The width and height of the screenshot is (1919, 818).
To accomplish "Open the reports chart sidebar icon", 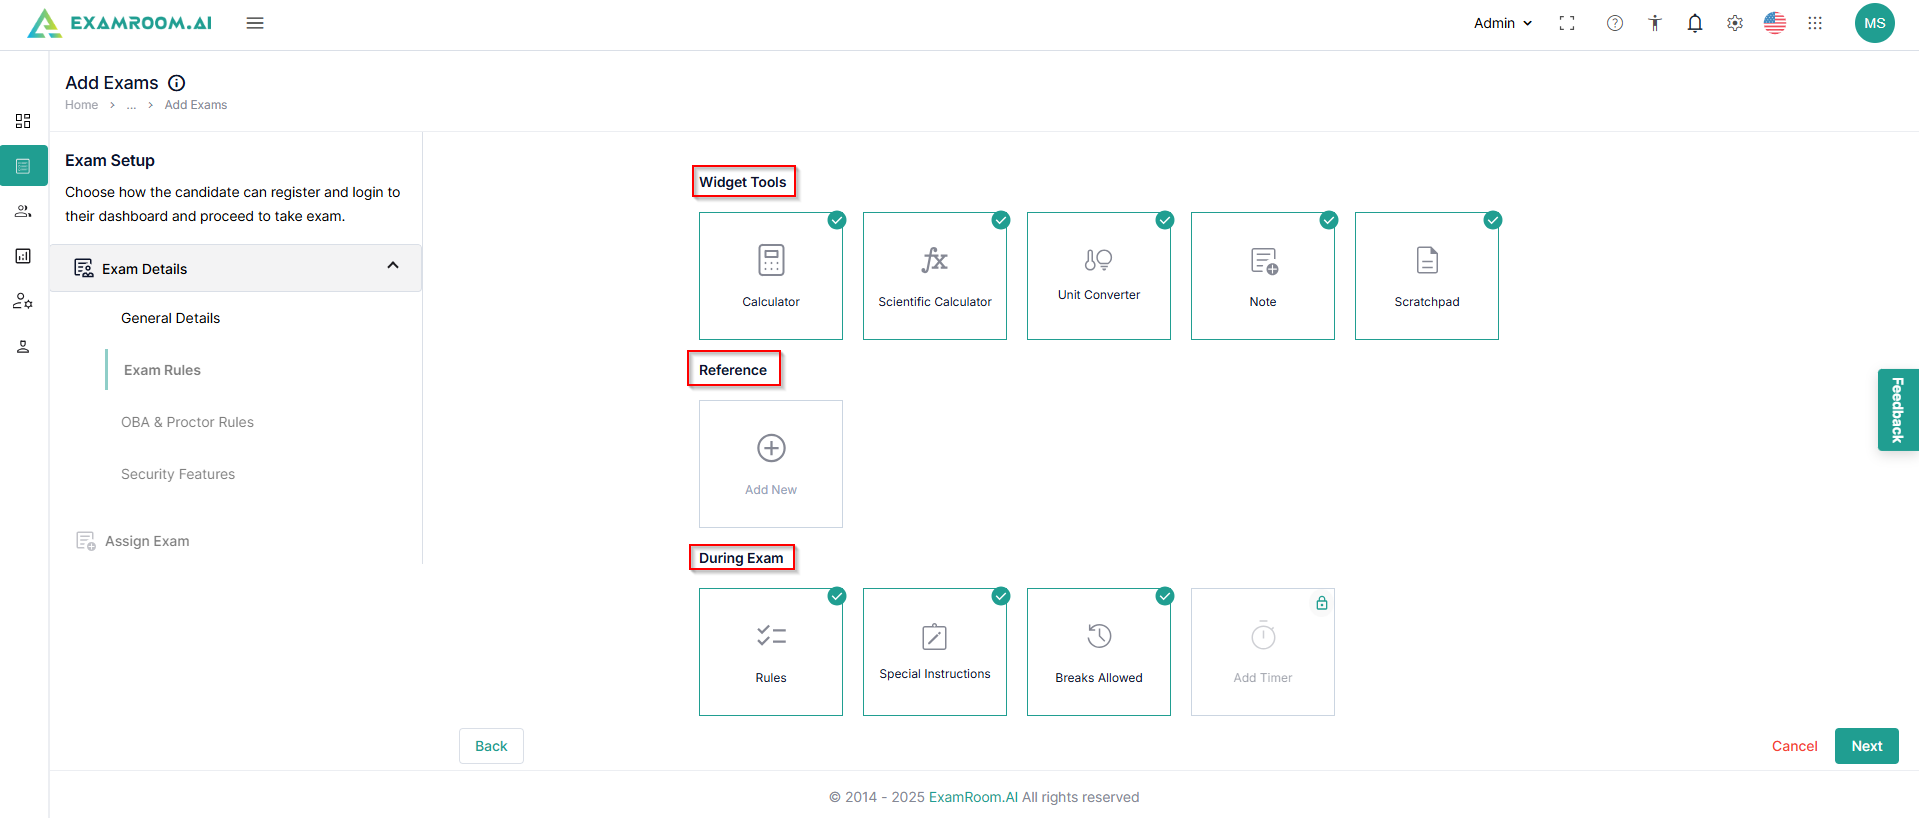I will (x=23, y=256).
